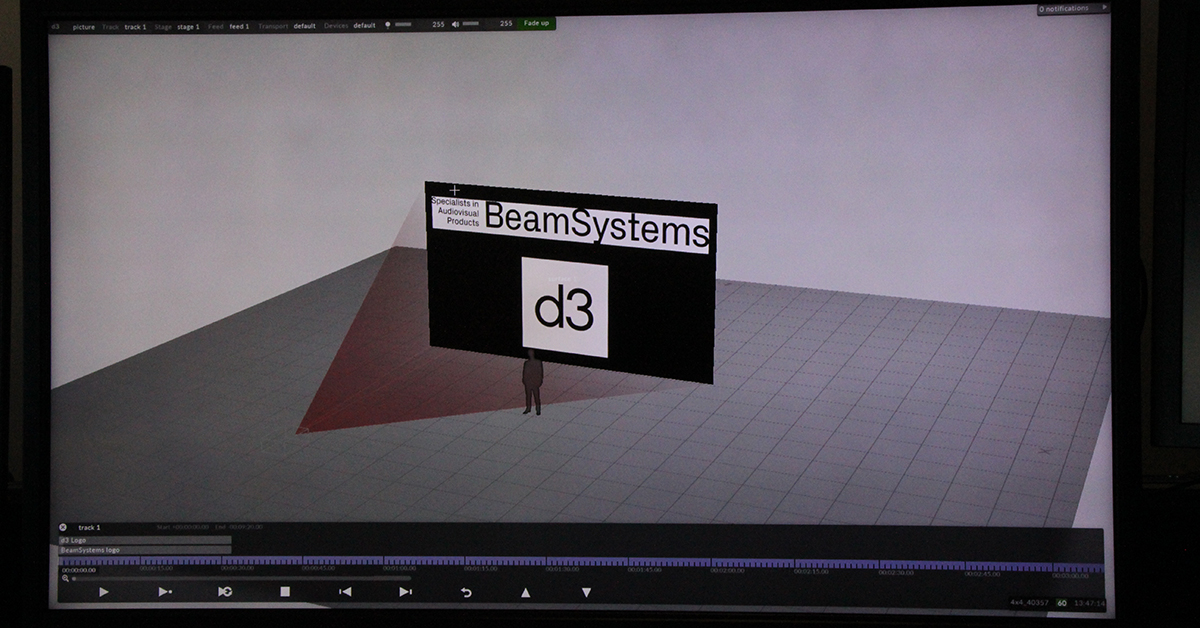
Task: Click the green Fade up button
Action: (x=536, y=23)
